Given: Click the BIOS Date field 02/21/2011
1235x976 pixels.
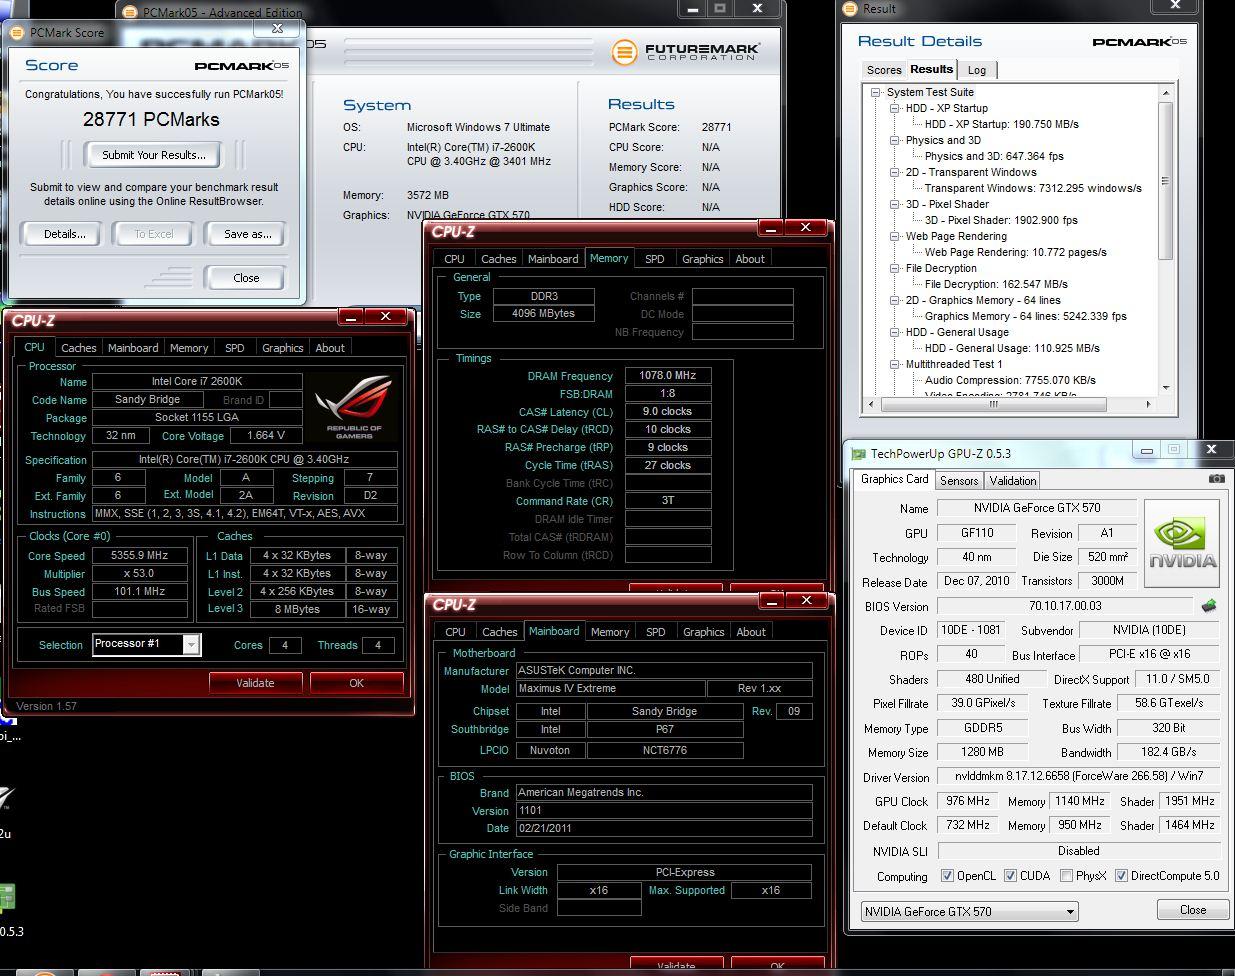Looking at the screenshot, I should pyautogui.click(x=664, y=829).
